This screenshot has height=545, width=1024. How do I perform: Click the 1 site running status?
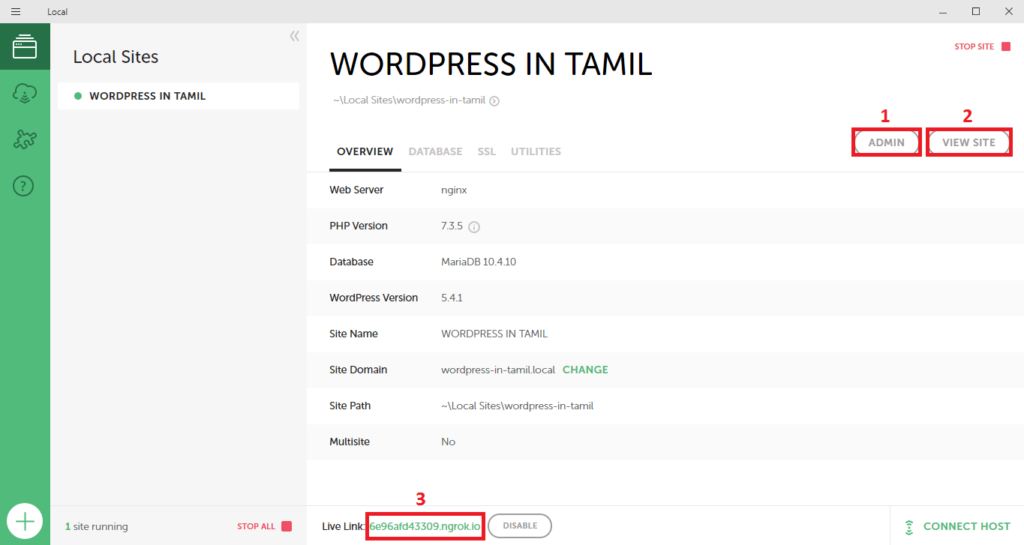[x=97, y=526]
